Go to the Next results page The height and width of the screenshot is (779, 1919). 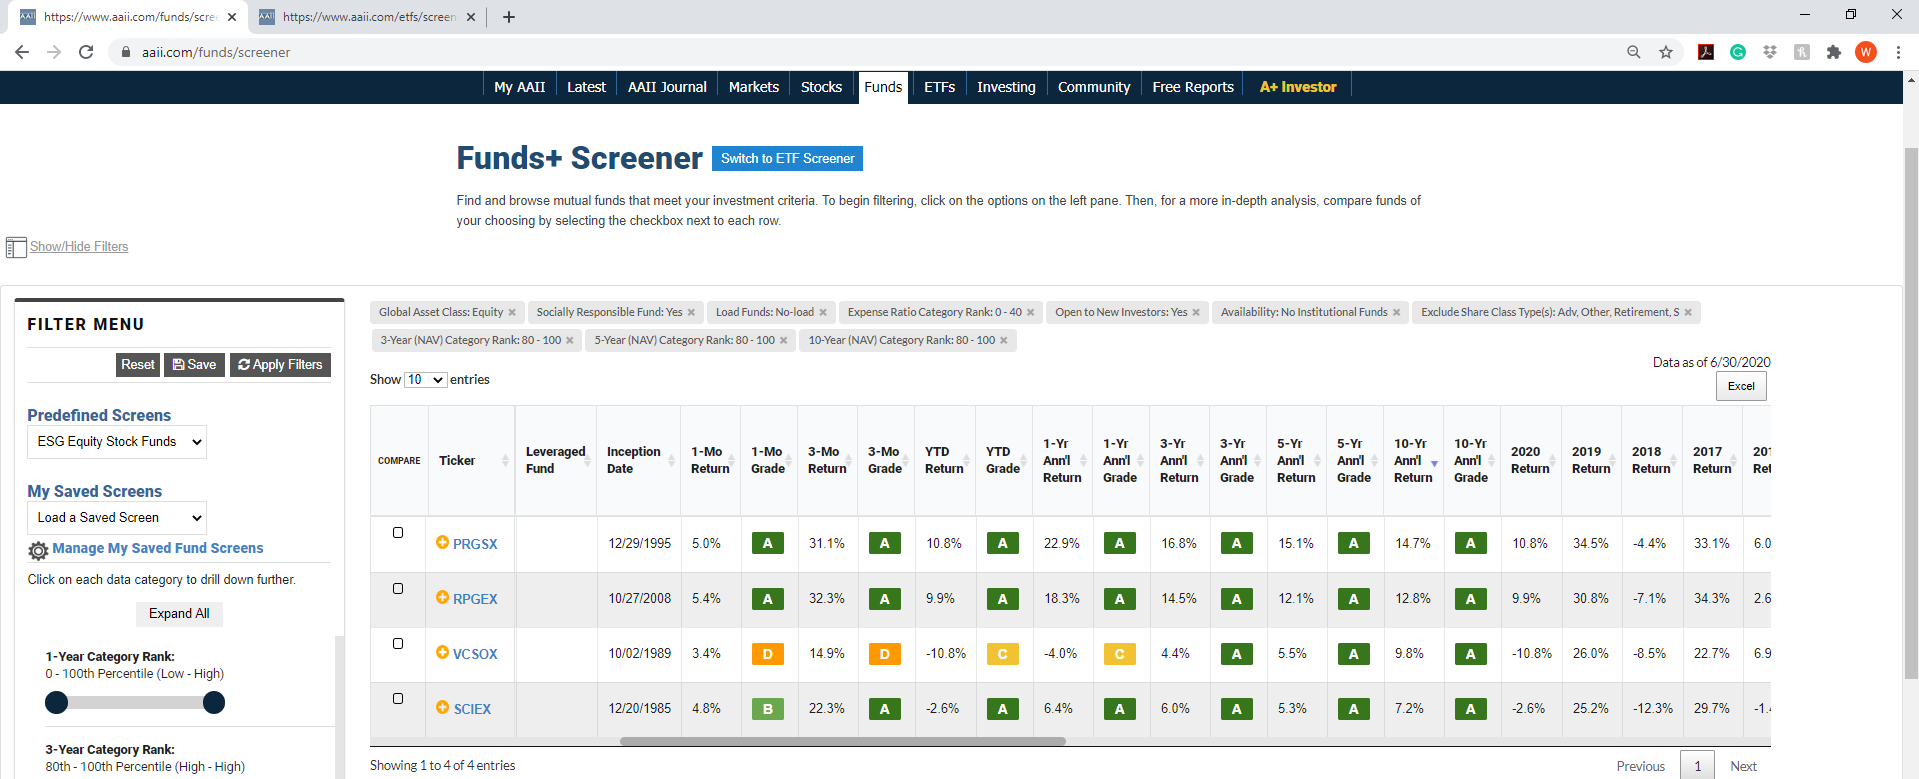1743,766
